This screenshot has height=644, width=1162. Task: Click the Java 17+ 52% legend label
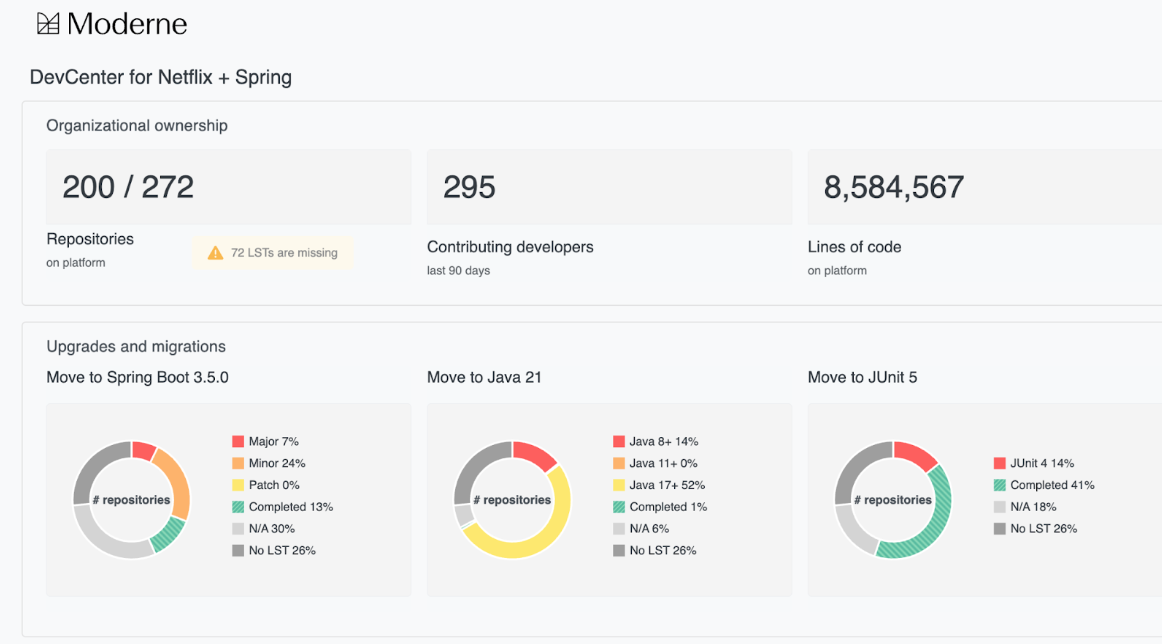tap(667, 485)
